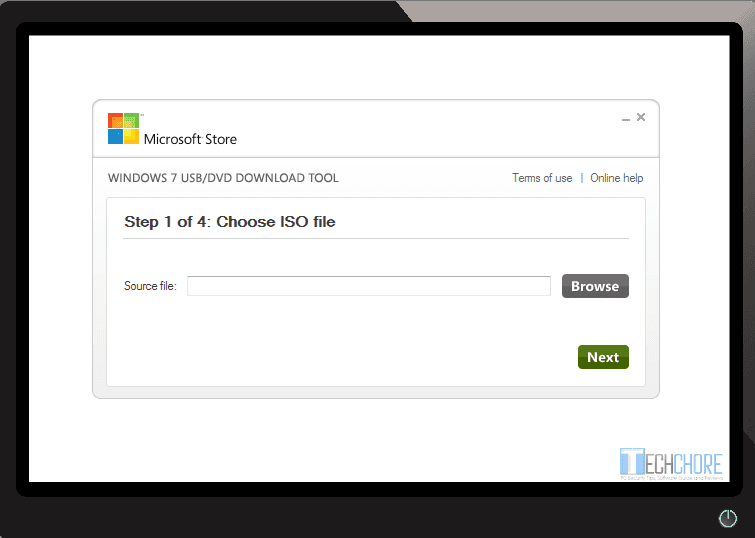Viewport: 755px width, 538px height.
Task: Click the monitor power button icon
Action: 728,518
